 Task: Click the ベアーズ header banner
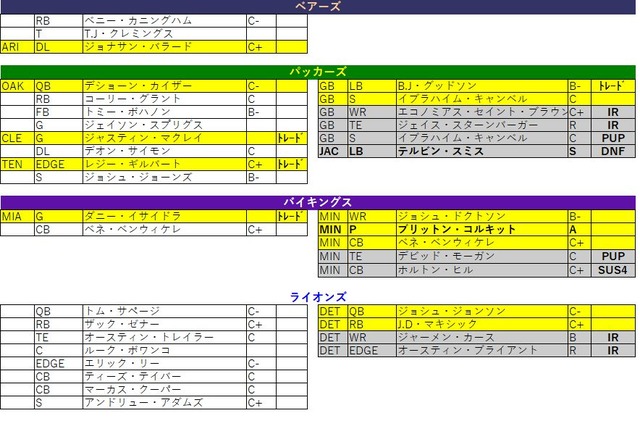pyautogui.click(x=318, y=7)
